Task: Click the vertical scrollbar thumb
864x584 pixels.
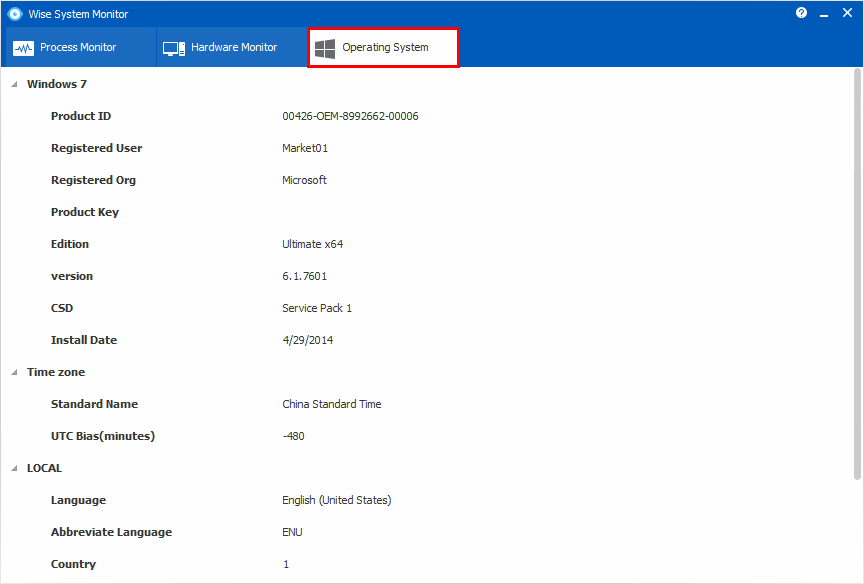Action: [857, 274]
